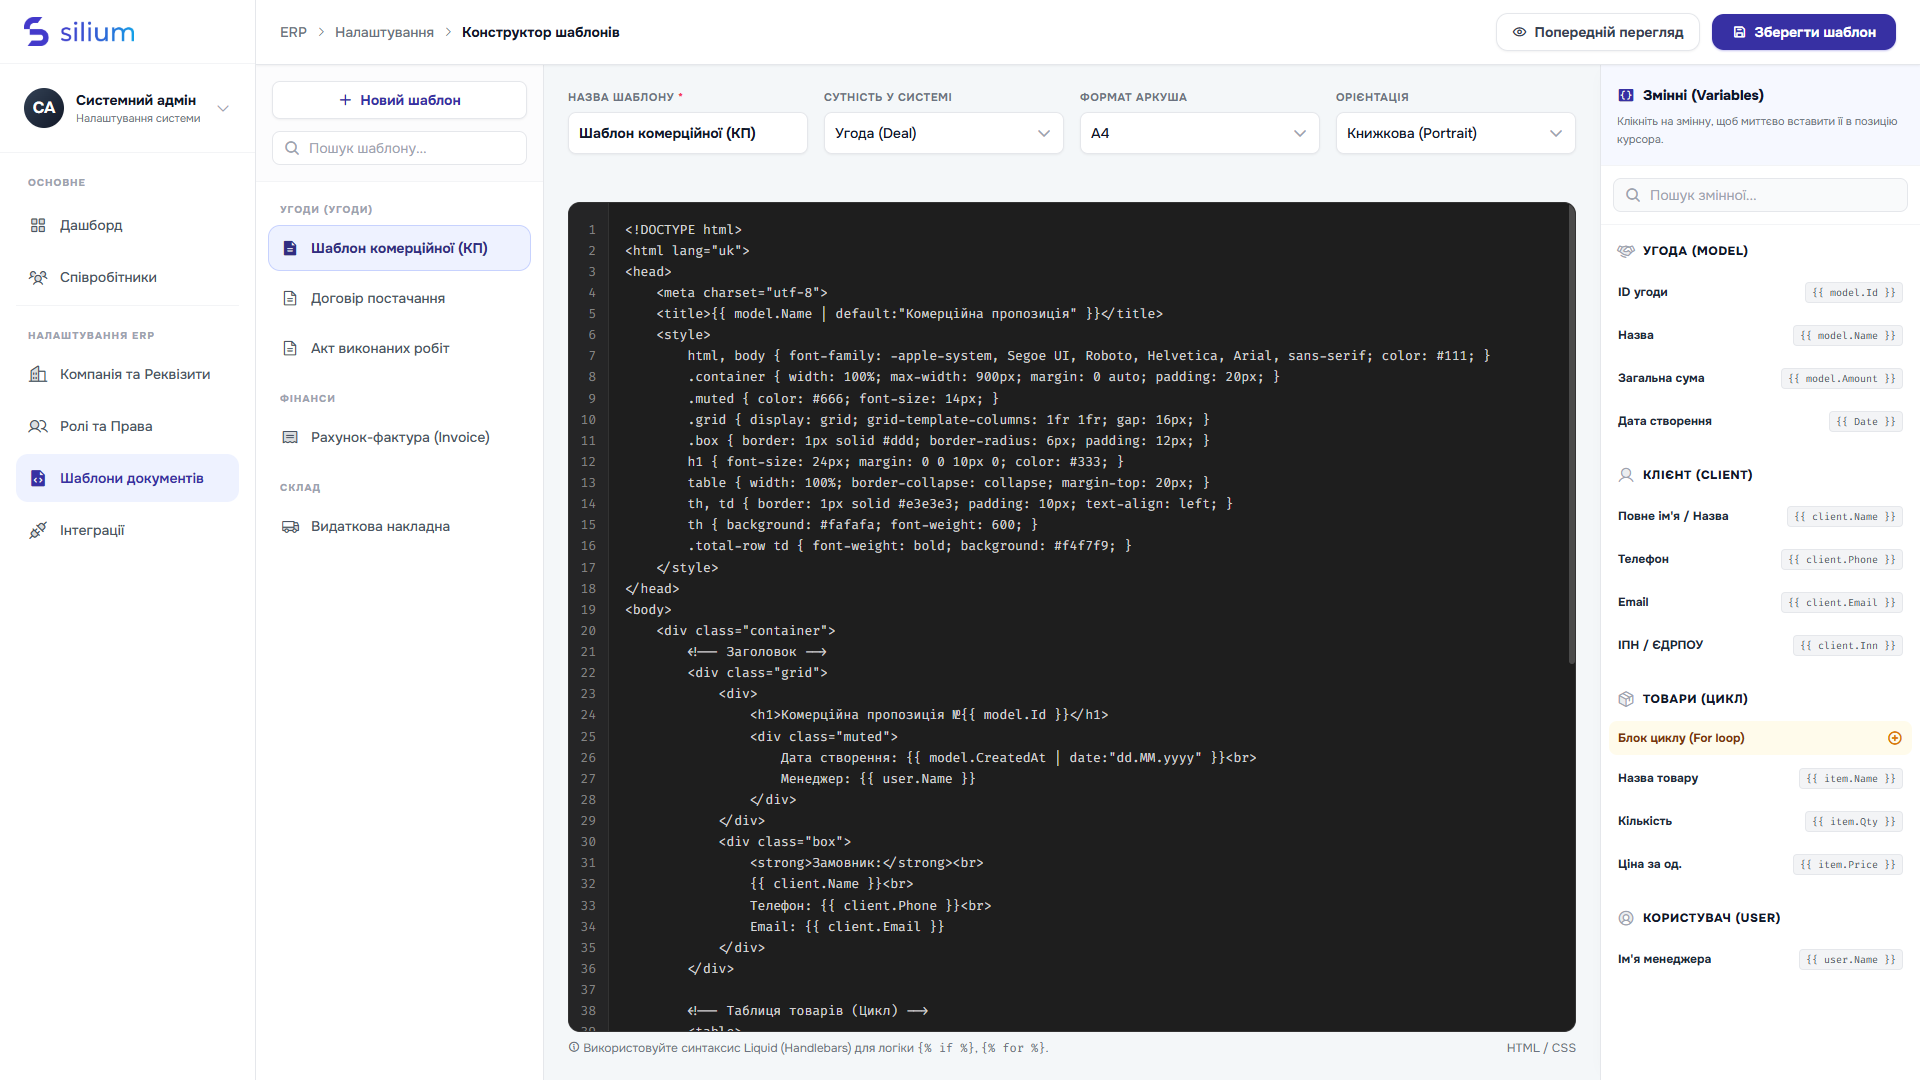Insert the {{ model.Id }} variable
Image resolution: width=1920 pixels, height=1080 pixels.
[1853, 293]
